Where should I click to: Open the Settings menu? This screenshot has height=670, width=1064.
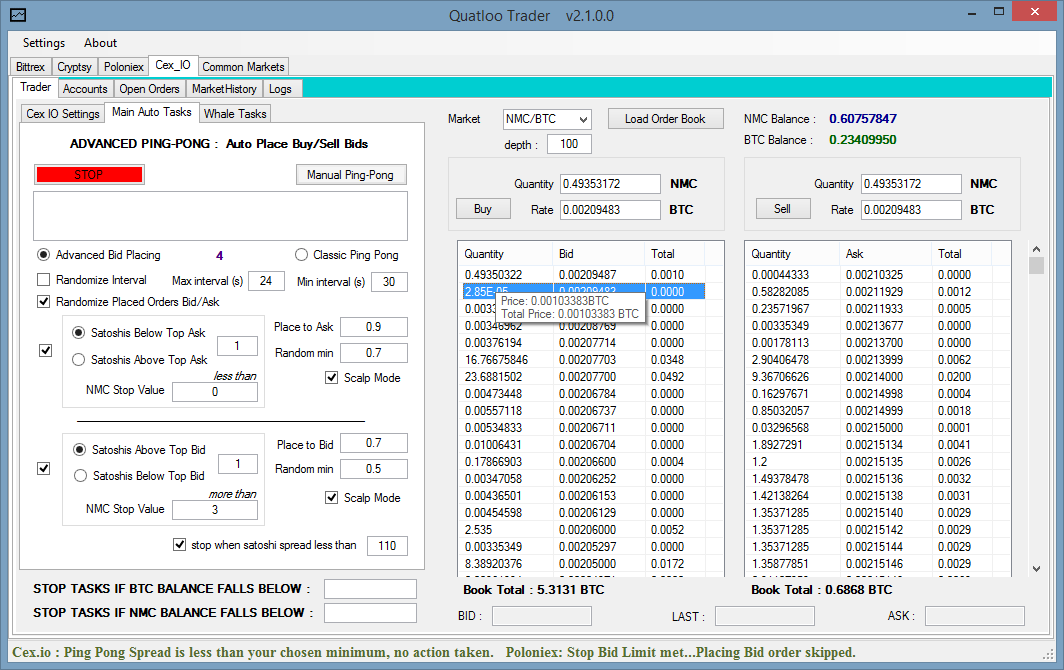click(x=44, y=43)
